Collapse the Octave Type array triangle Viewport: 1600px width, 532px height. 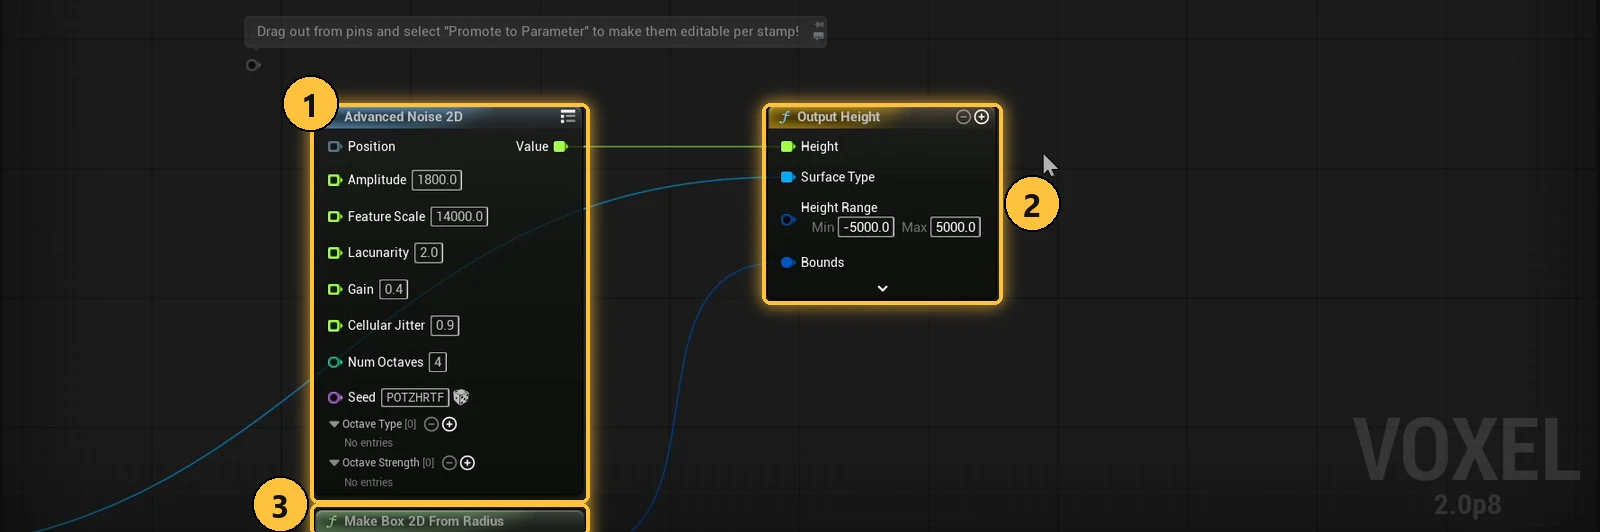(334, 424)
